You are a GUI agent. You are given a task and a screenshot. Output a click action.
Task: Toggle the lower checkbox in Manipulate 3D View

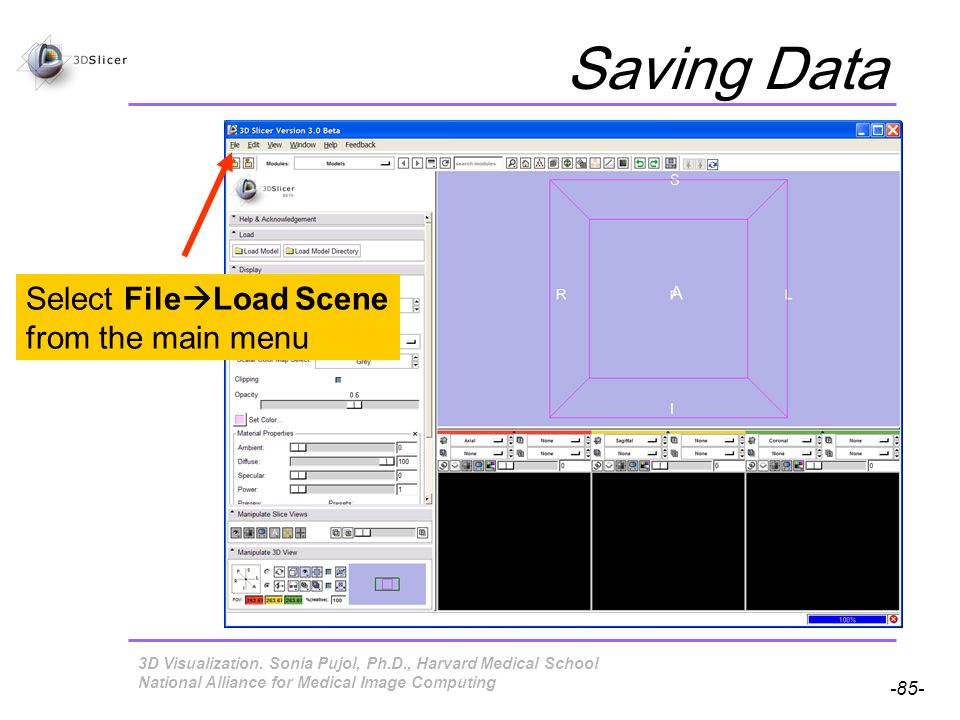coord(328,585)
